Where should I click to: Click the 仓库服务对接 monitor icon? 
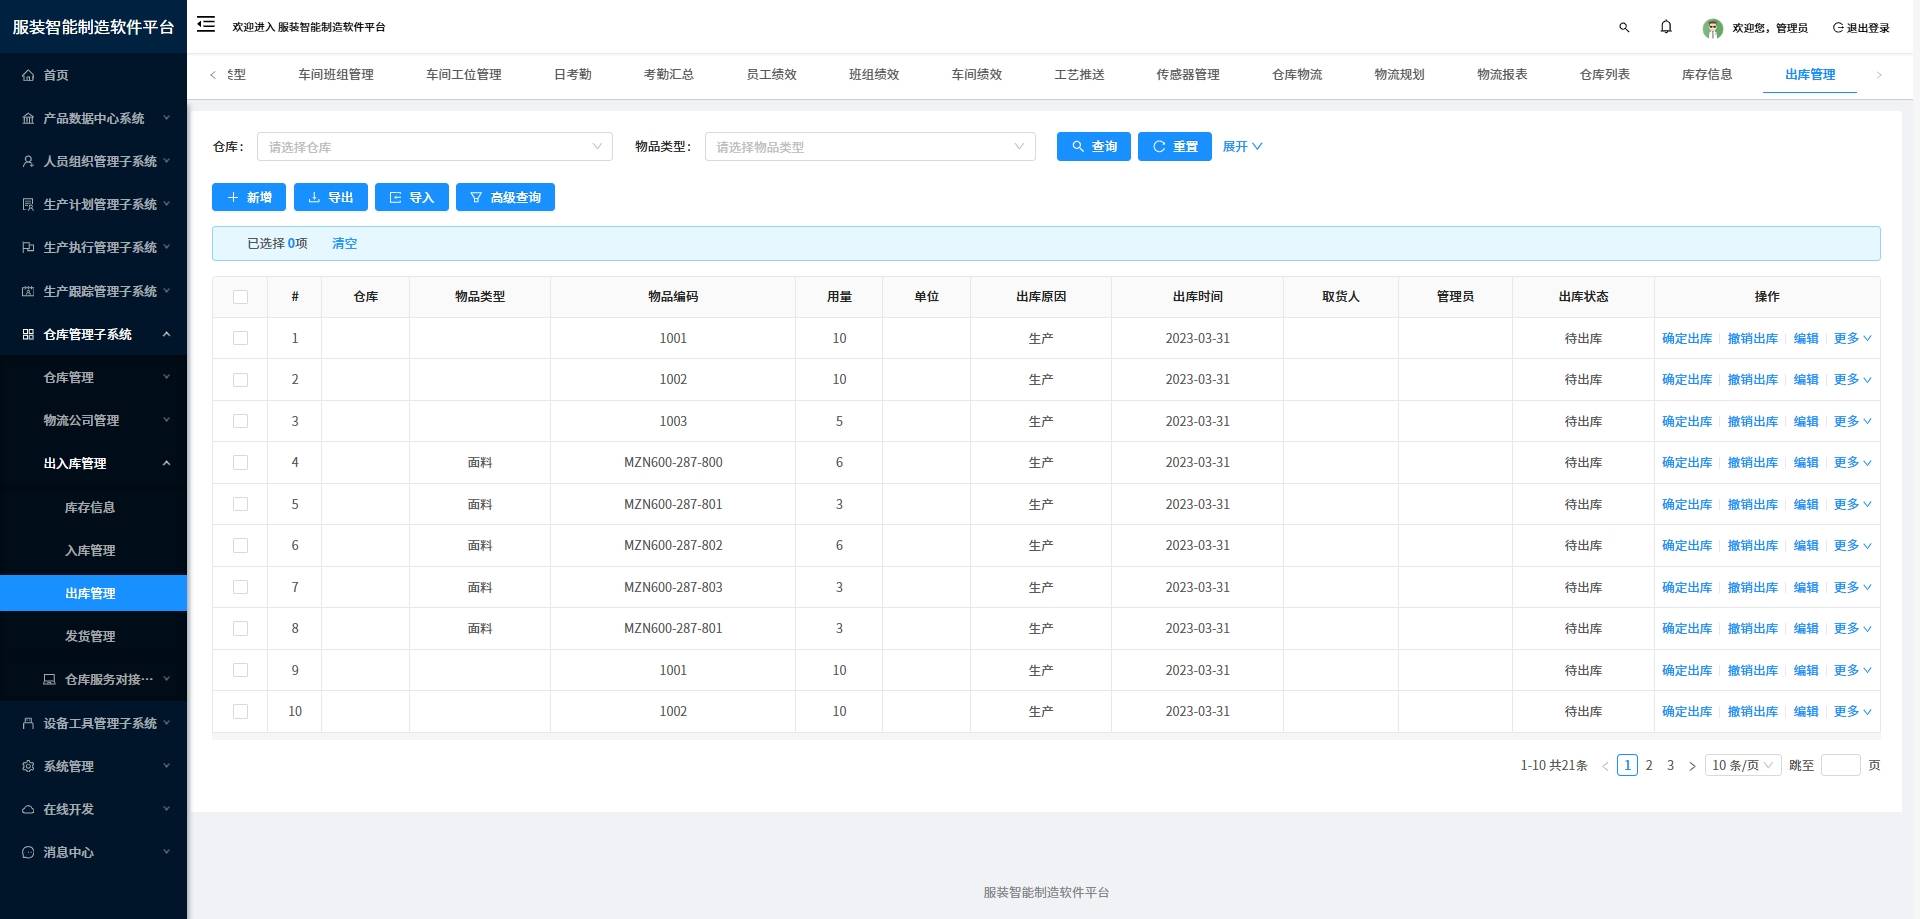coord(49,679)
